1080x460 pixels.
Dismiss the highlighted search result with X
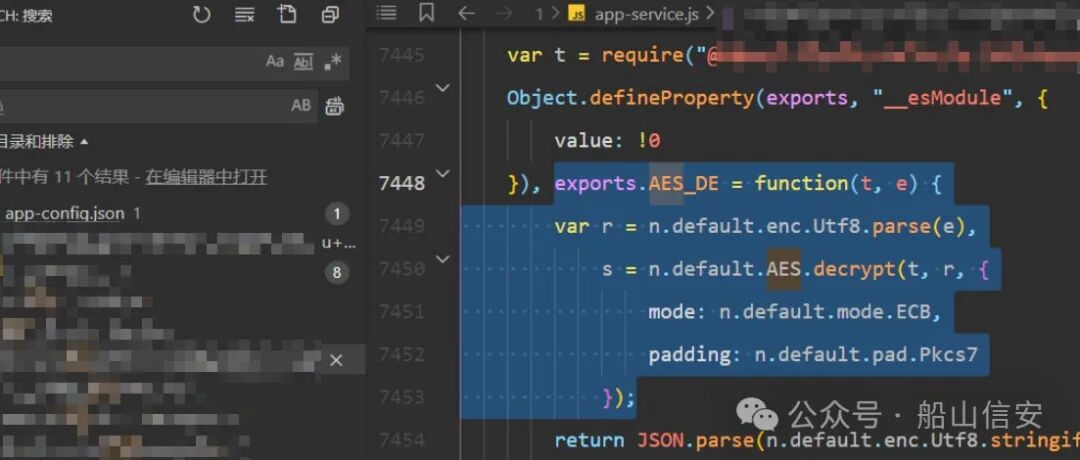pyautogui.click(x=336, y=360)
